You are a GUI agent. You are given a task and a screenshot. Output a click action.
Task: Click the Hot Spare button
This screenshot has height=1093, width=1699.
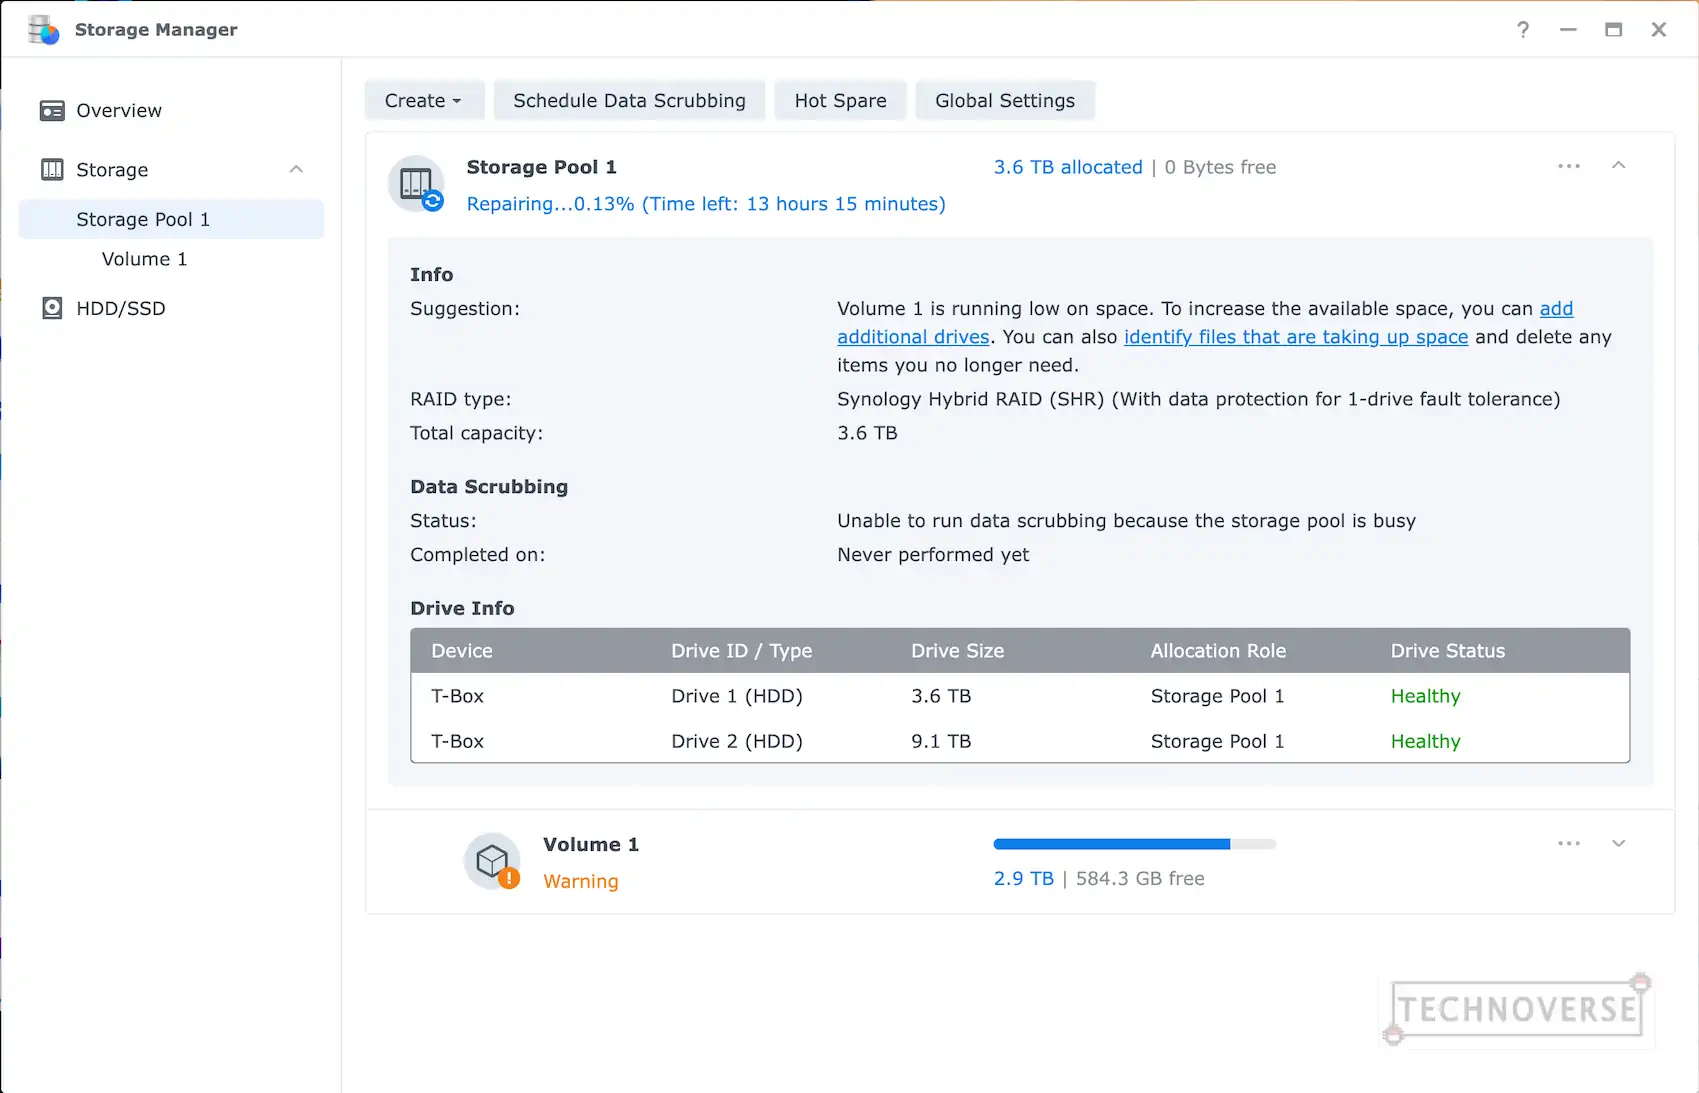[840, 101]
